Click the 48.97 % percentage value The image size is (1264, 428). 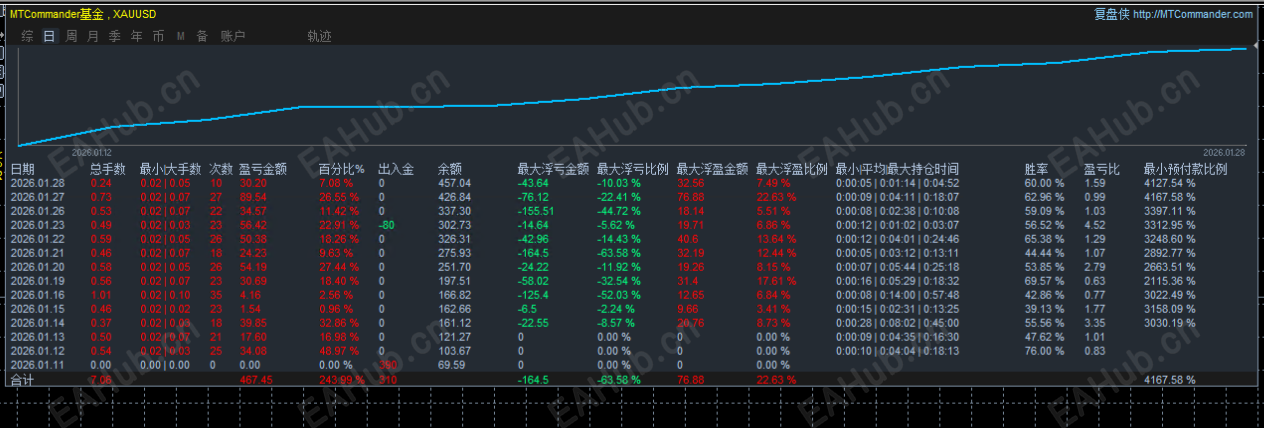(x=340, y=351)
